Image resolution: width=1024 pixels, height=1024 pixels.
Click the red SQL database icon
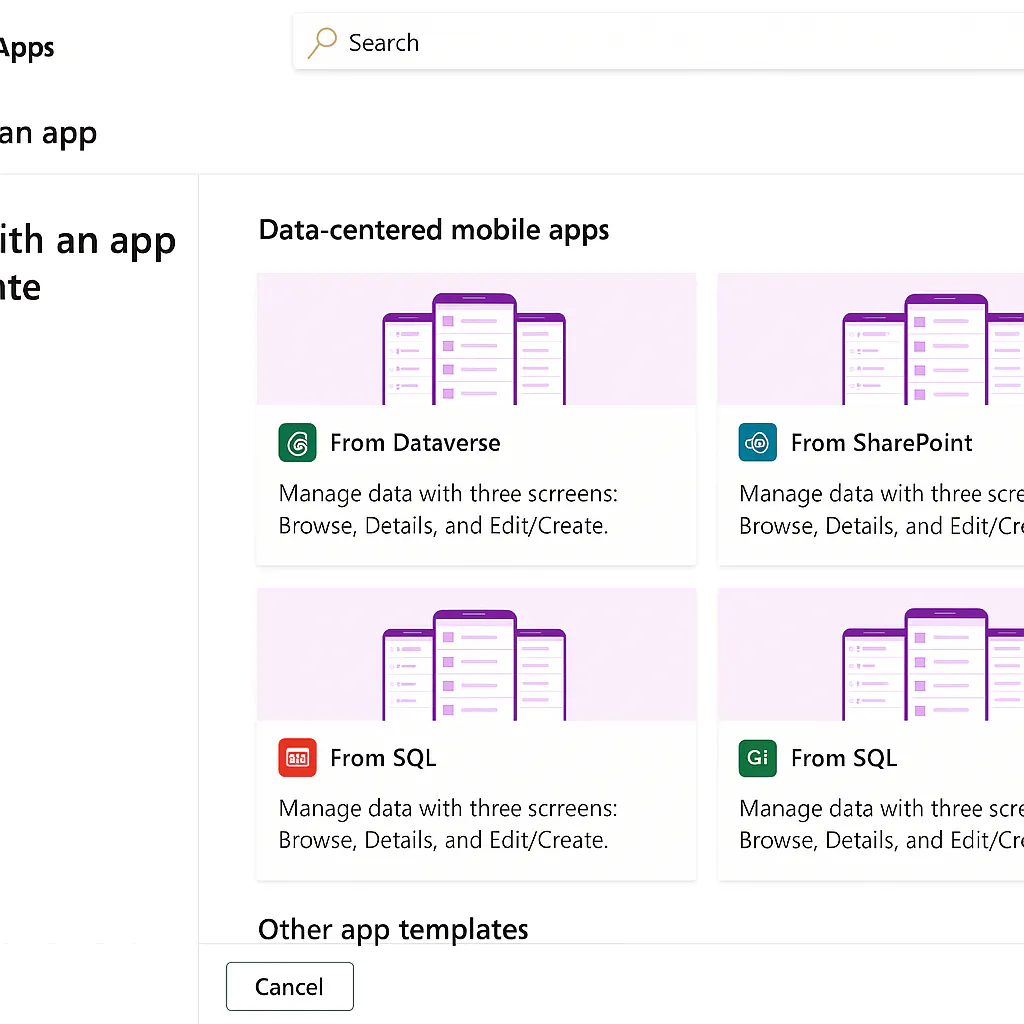point(297,758)
